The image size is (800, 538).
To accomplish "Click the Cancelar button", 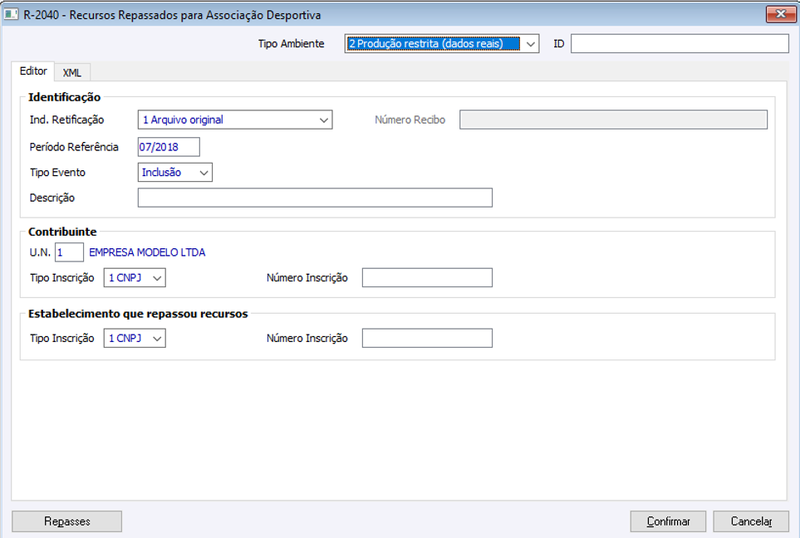I will click(751, 521).
